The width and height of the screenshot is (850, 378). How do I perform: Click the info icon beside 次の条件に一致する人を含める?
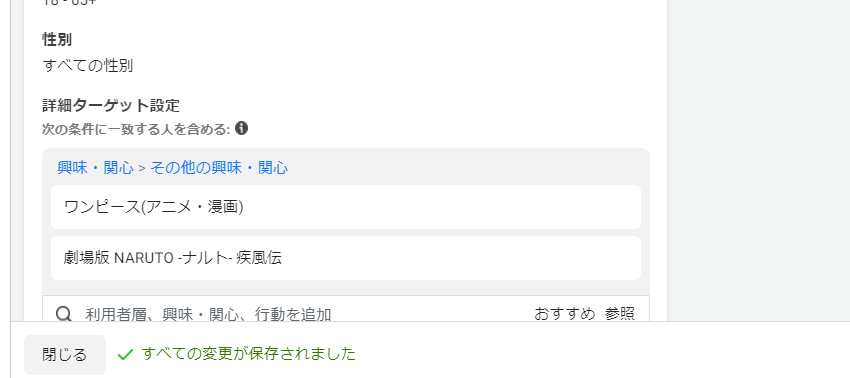pyautogui.click(x=242, y=129)
